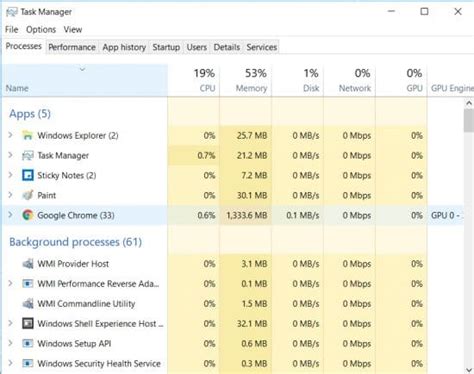The image size is (474, 374).
Task: Close the Task Manager window
Action: click(x=458, y=12)
